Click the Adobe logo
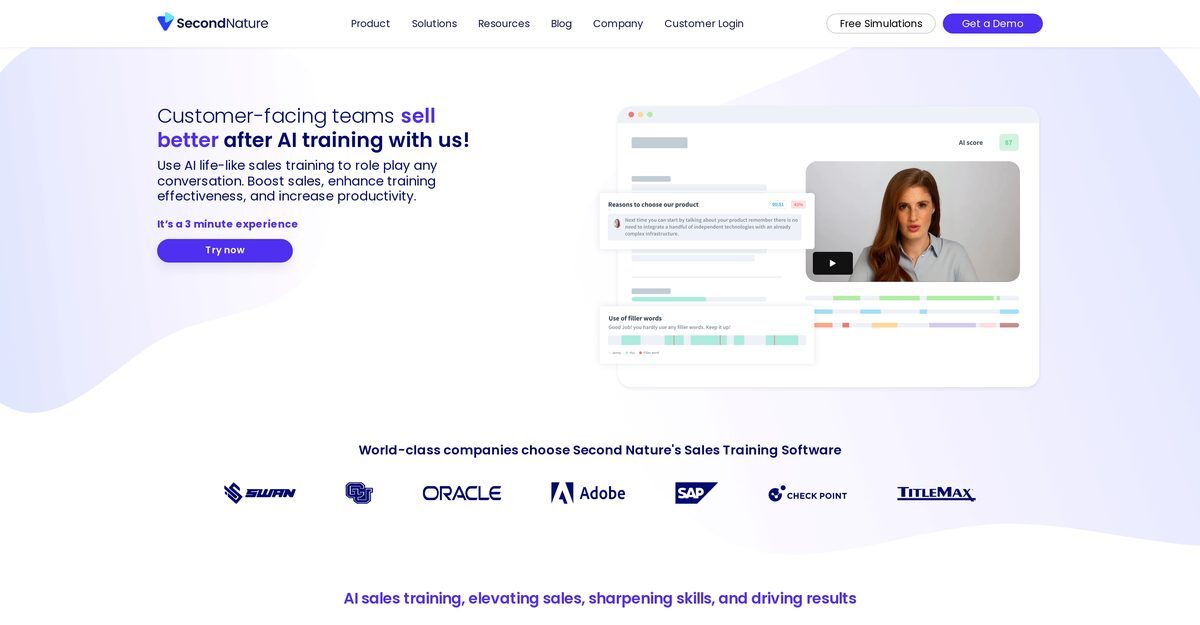Viewport: 1200px width, 625px height. point(588,493)
